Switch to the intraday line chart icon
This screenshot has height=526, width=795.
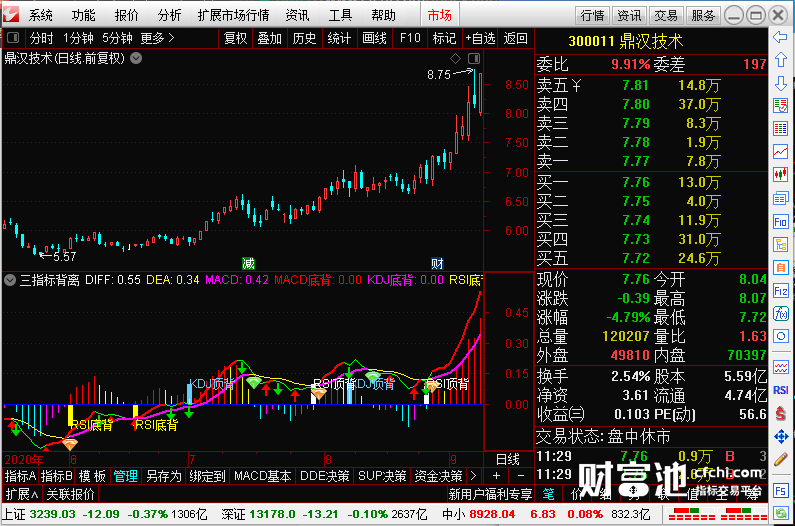780,151
